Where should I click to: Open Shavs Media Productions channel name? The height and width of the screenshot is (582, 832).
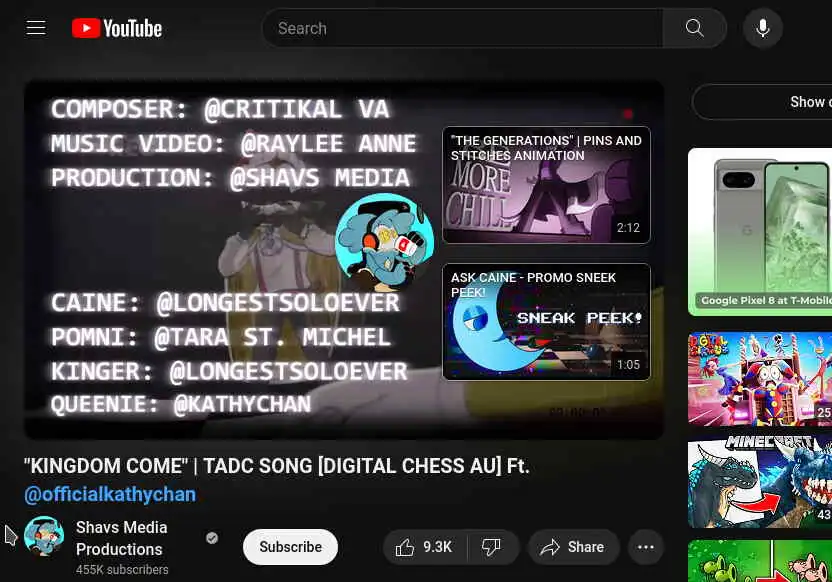[x=122, y=538]
